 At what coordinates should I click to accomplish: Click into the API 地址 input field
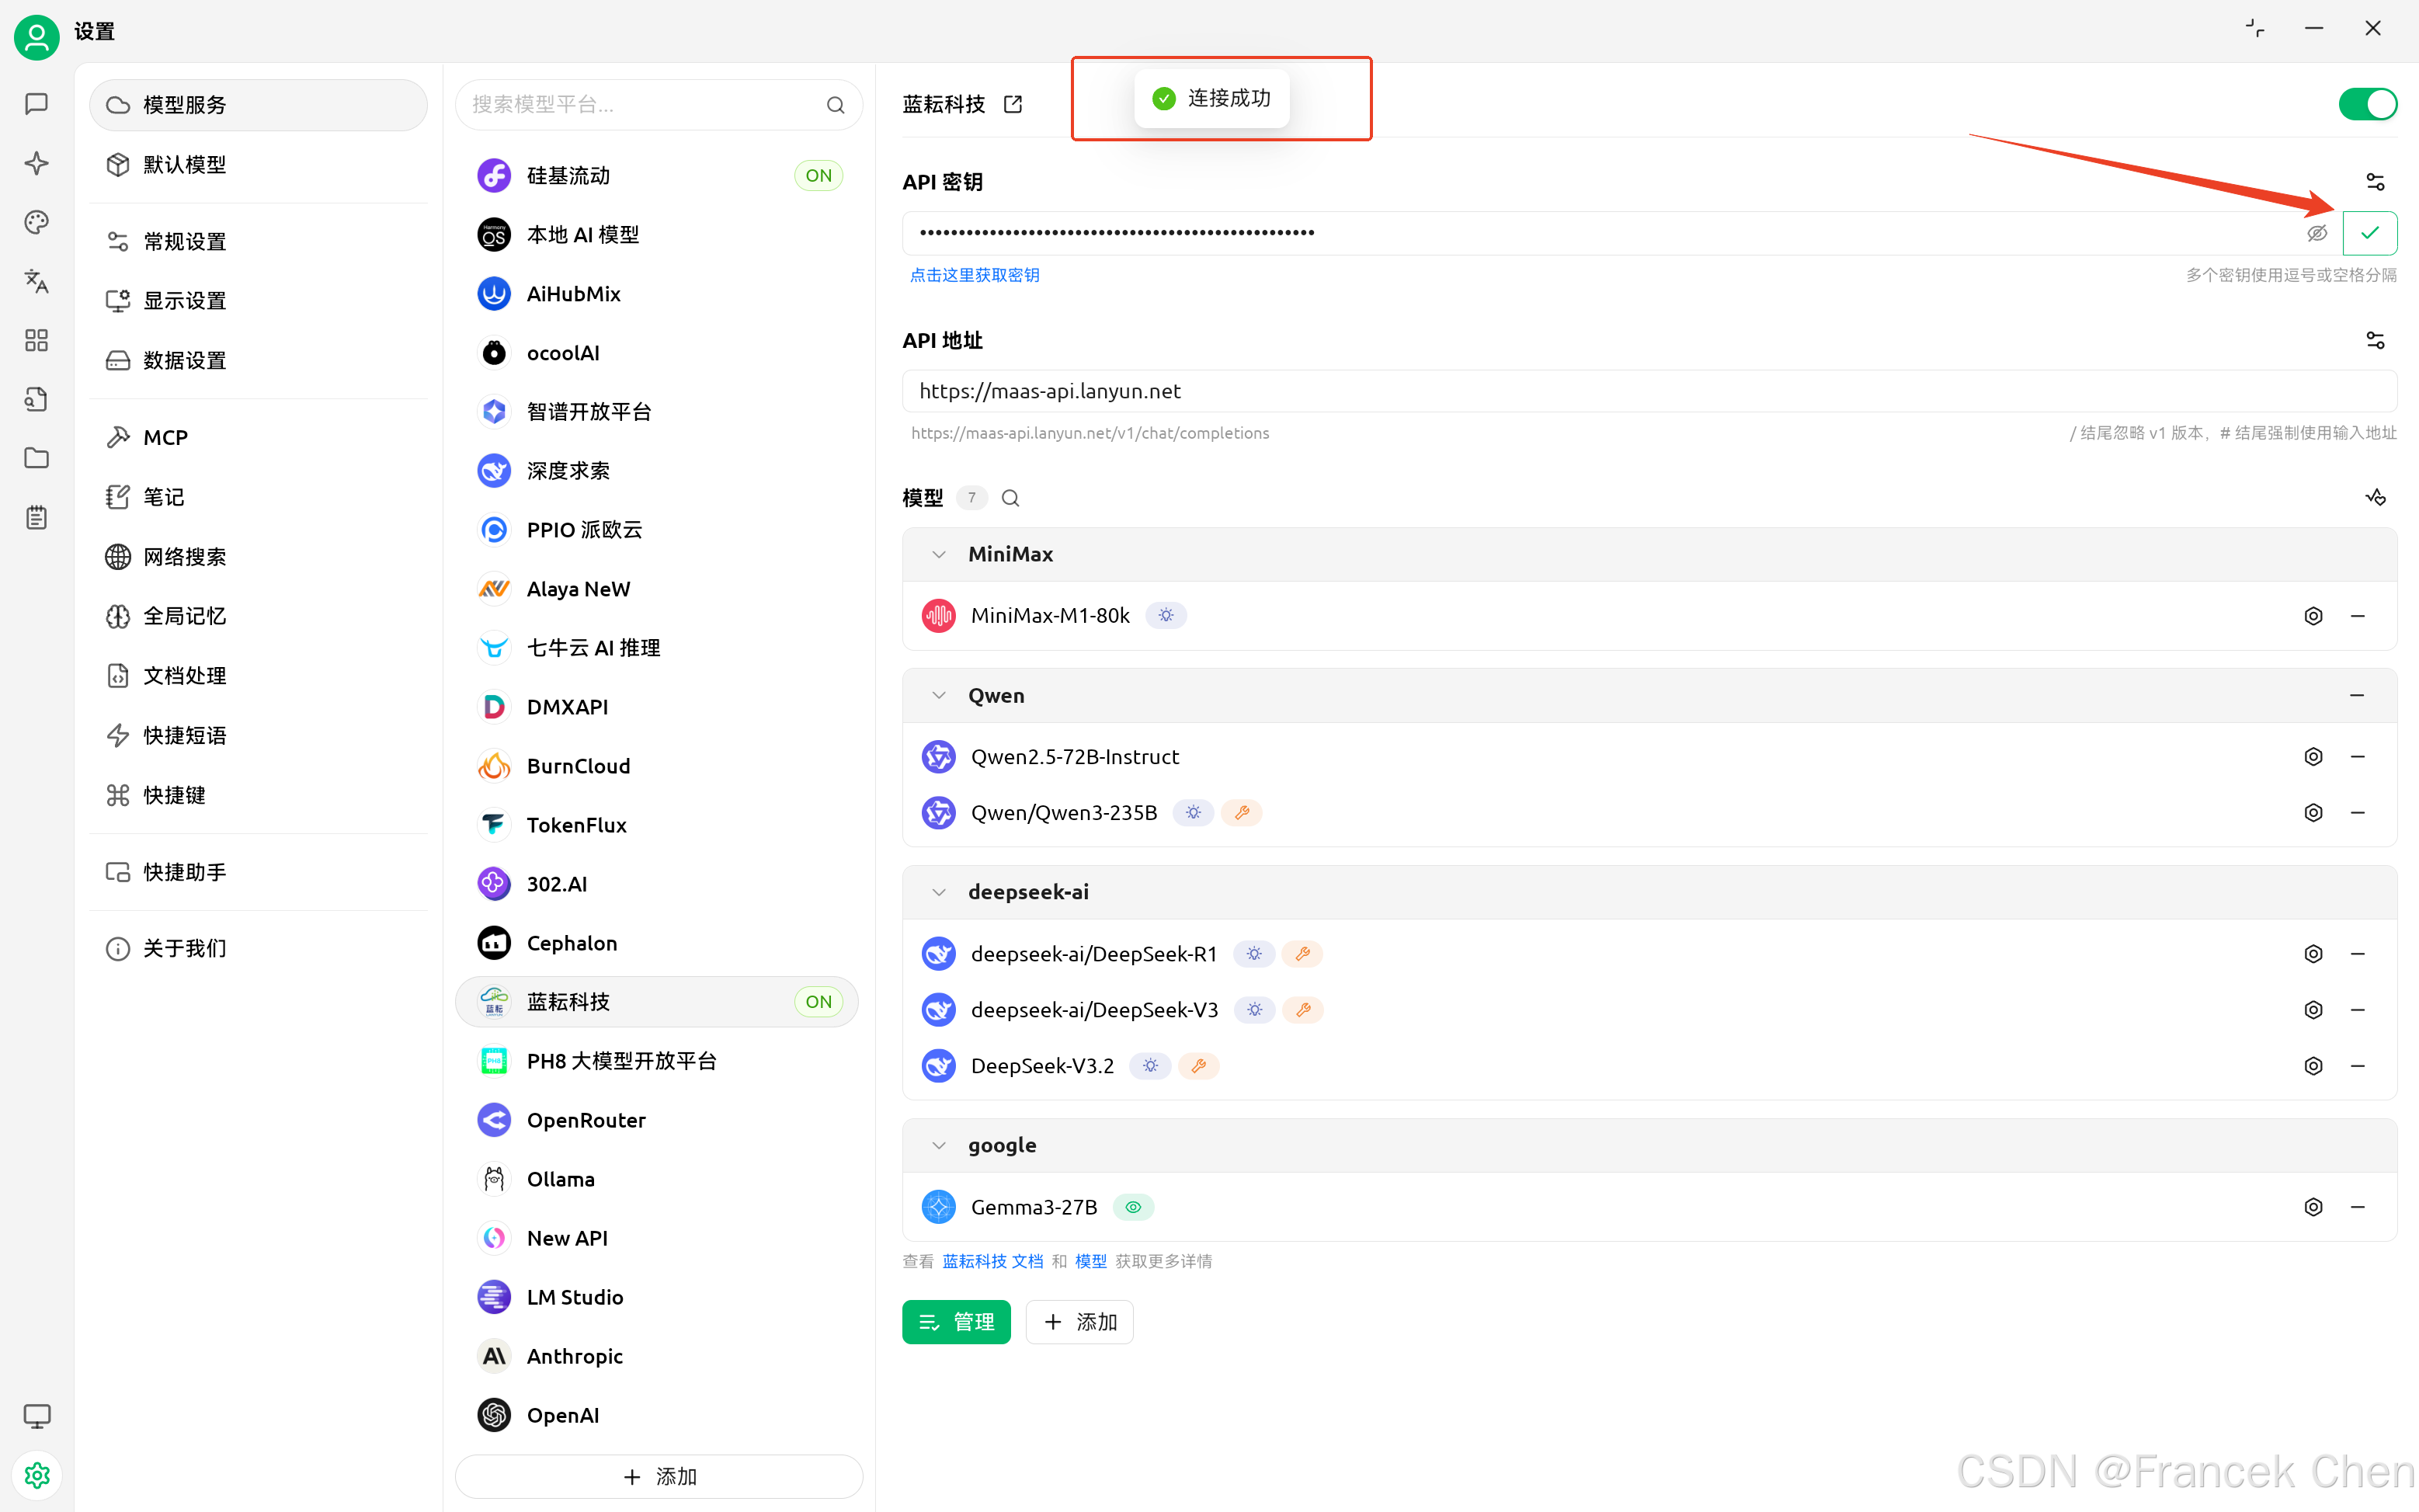tap(1649, 391)
